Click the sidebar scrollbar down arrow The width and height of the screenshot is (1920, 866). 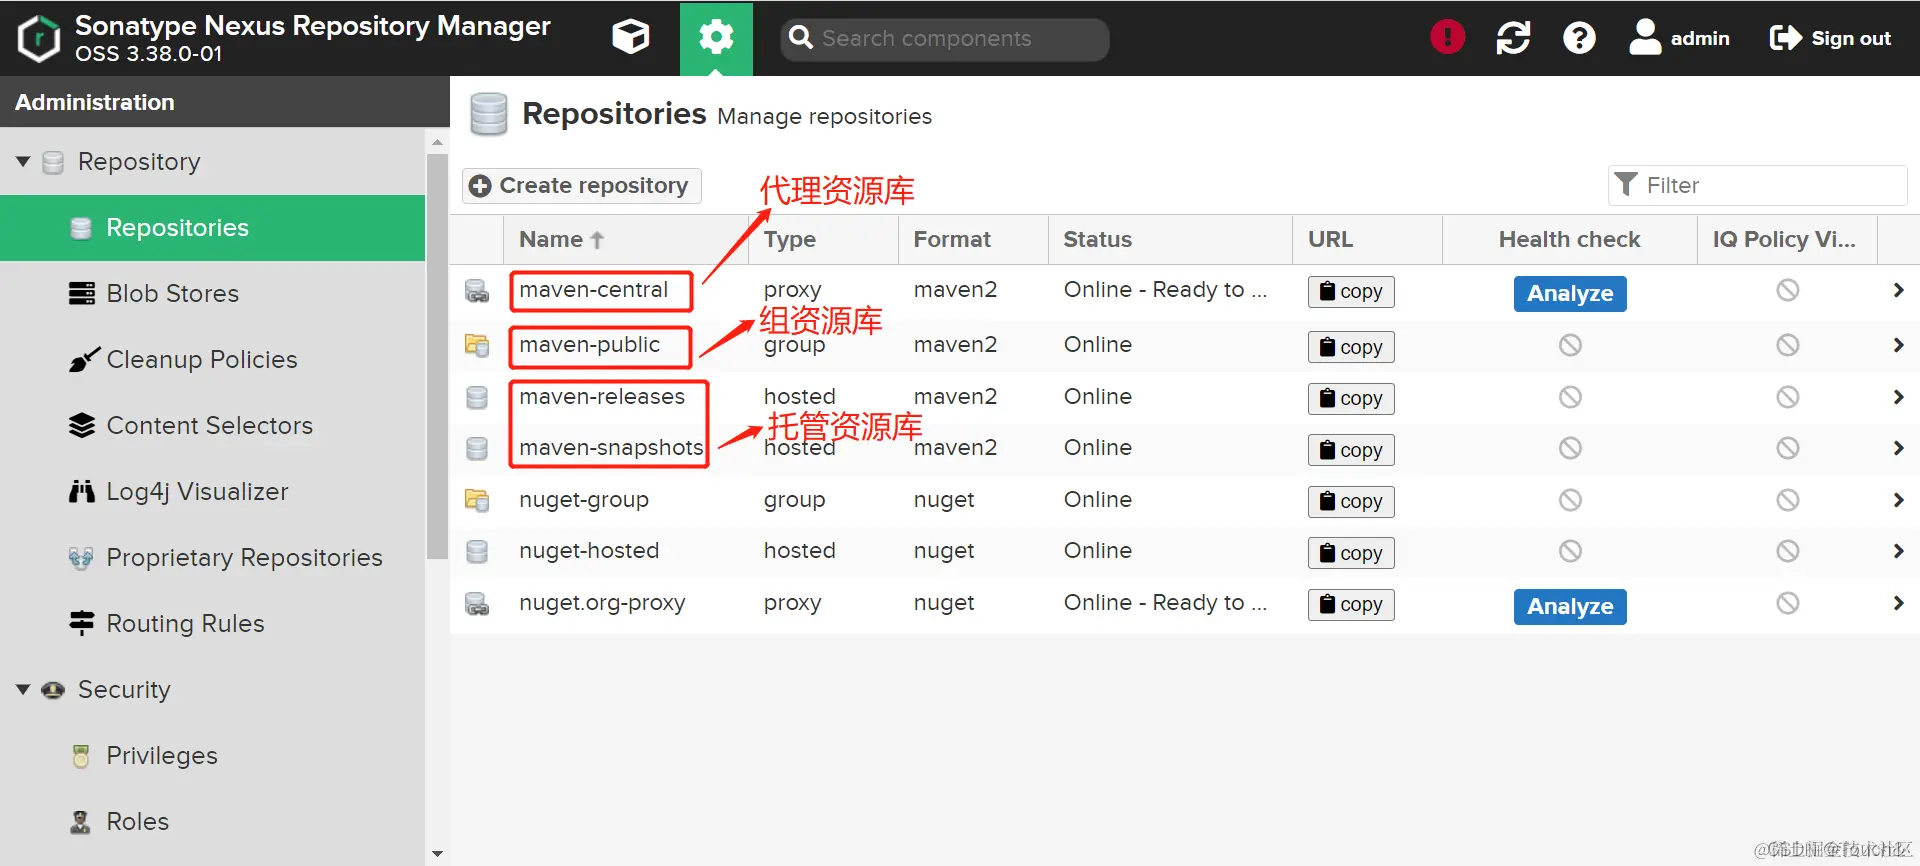coord(437,854)
